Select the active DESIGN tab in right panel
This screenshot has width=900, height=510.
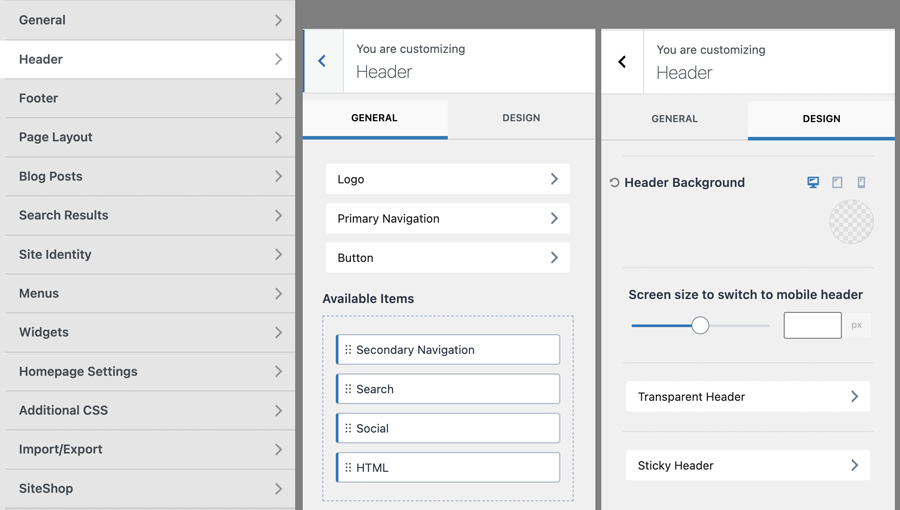821,119
